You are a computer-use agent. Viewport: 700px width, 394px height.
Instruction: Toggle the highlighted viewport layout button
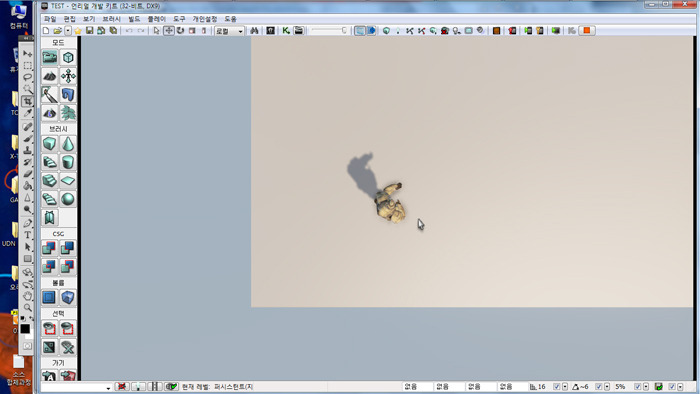pyautogui.click(x=359, y=30)
